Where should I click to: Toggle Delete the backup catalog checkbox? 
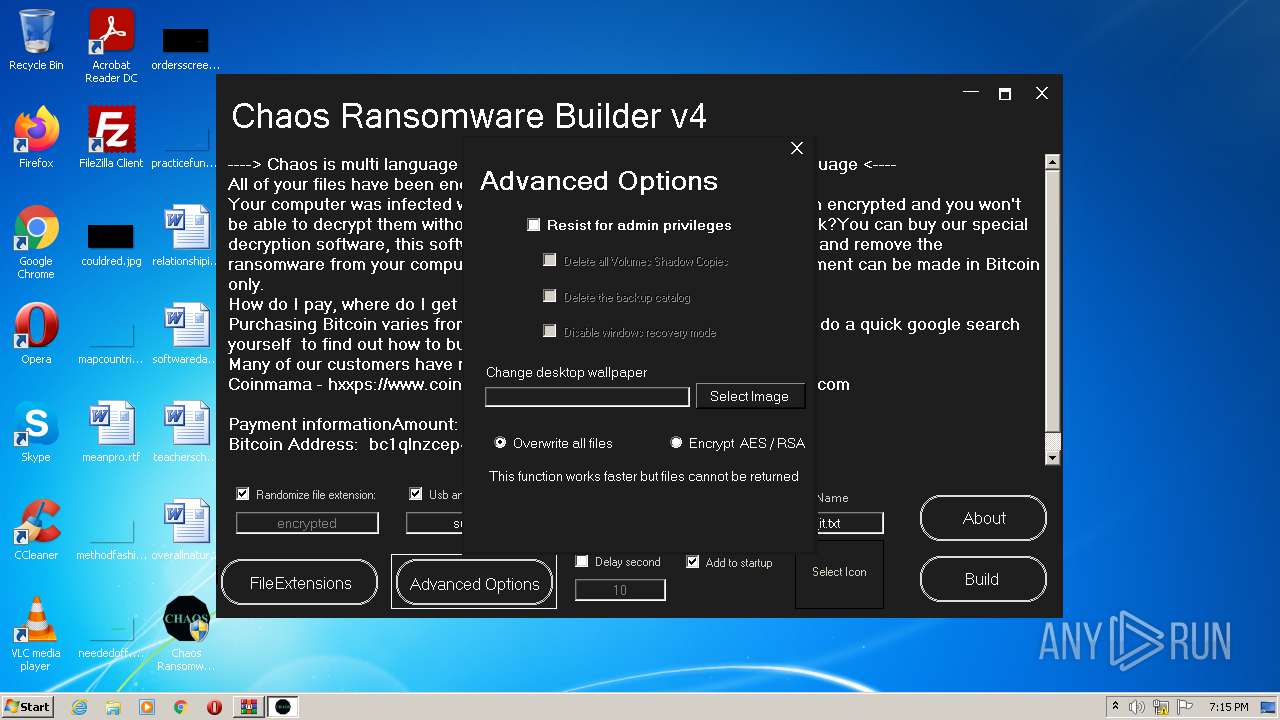(x=550, y=296)
